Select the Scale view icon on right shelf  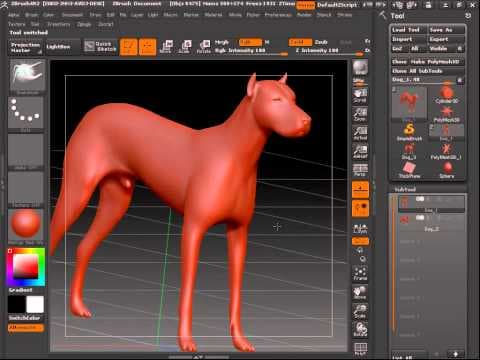[x=360, y=311]
